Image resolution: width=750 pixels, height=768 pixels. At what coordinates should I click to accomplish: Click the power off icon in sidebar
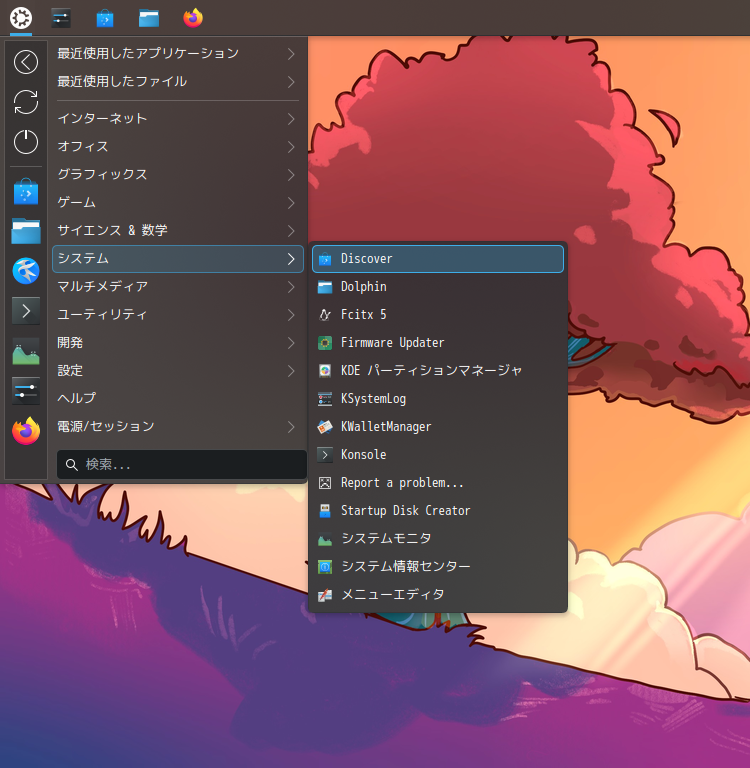click(26, 142)
